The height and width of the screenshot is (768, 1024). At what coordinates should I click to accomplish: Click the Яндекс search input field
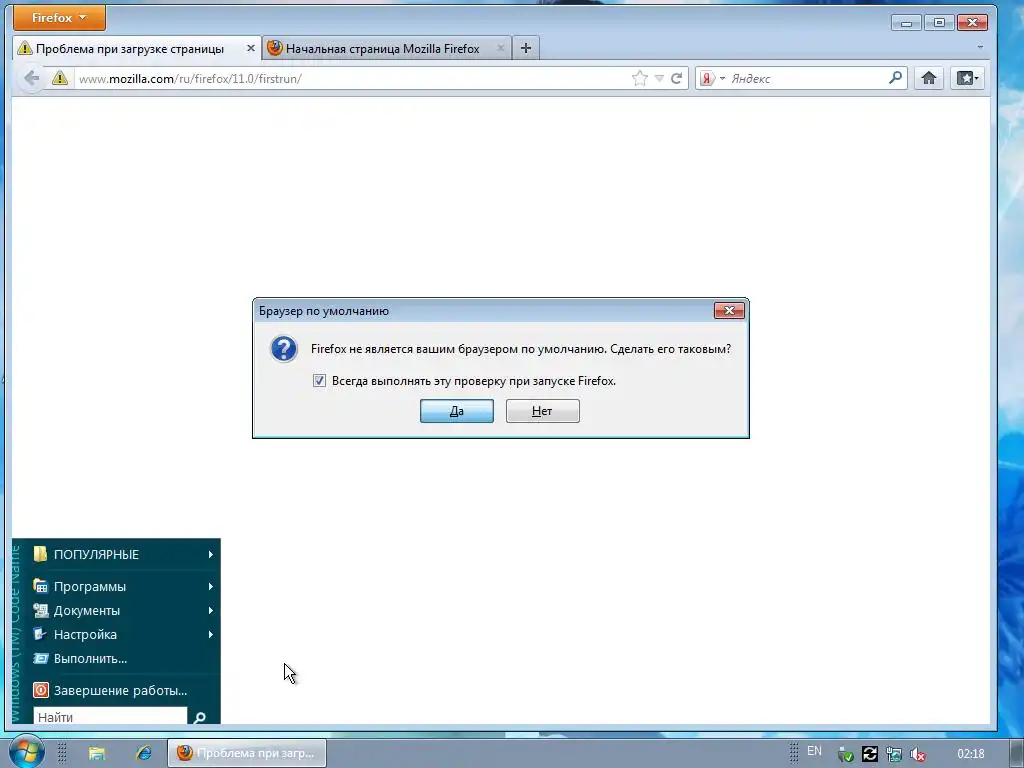(808, 78)
